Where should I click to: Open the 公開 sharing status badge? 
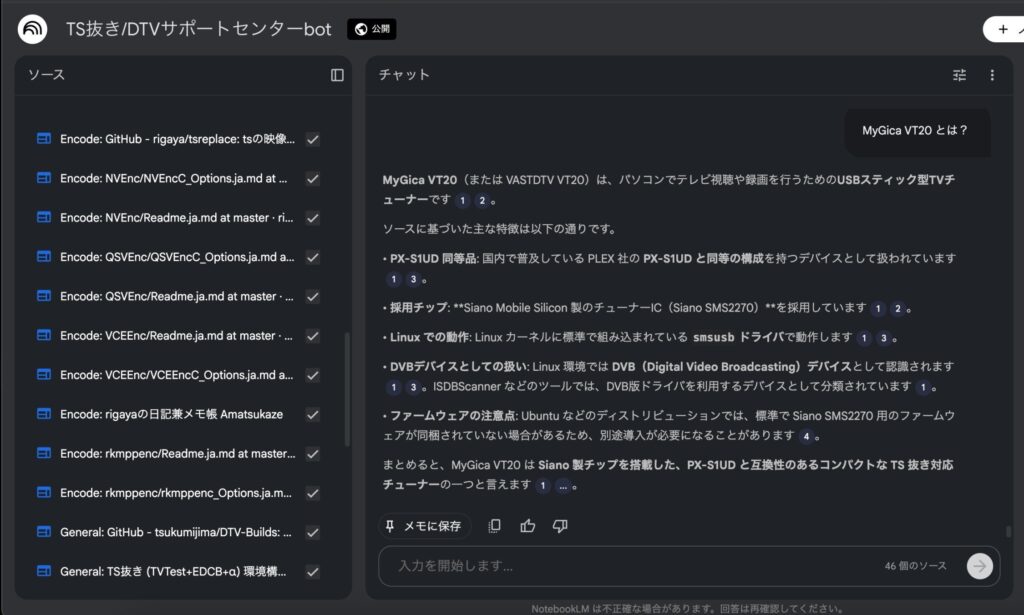(x=372, y=29)
